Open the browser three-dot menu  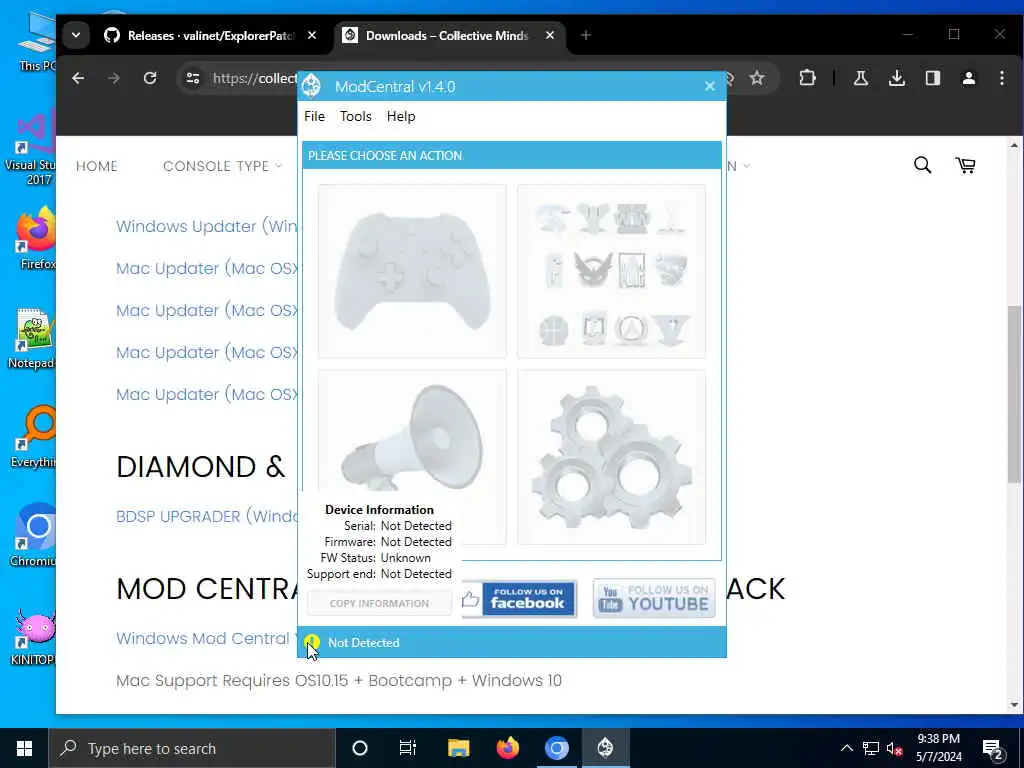pos(1002,78)
